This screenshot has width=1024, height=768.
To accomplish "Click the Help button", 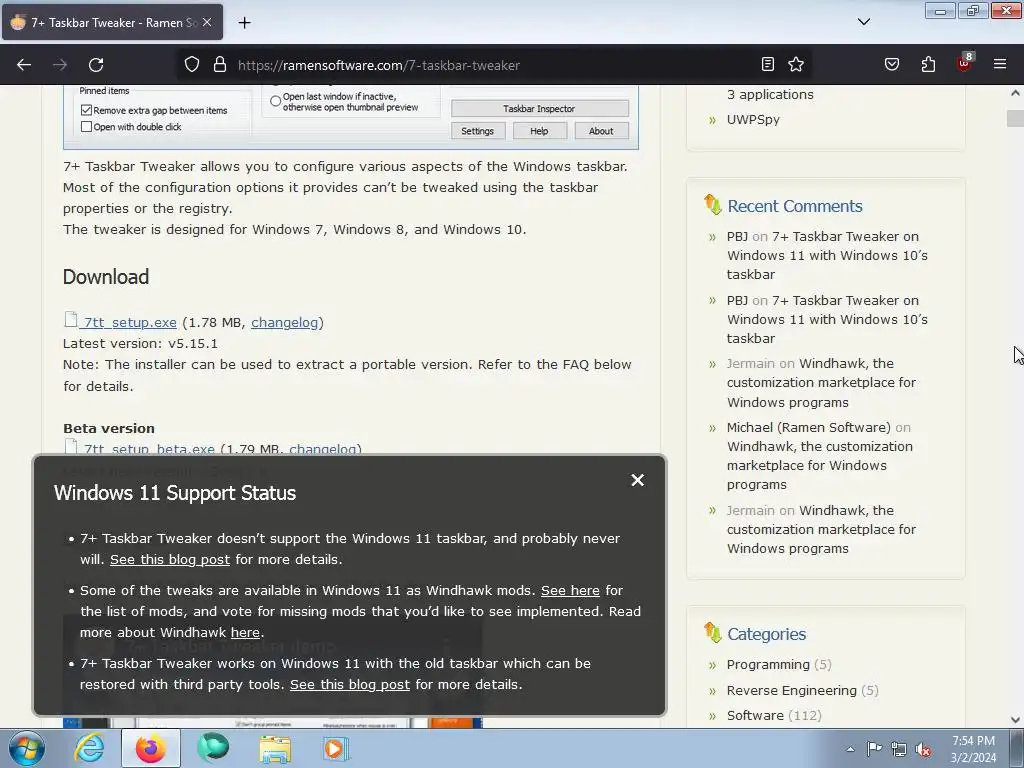I will pyautogui.click(x=539, y=131).
